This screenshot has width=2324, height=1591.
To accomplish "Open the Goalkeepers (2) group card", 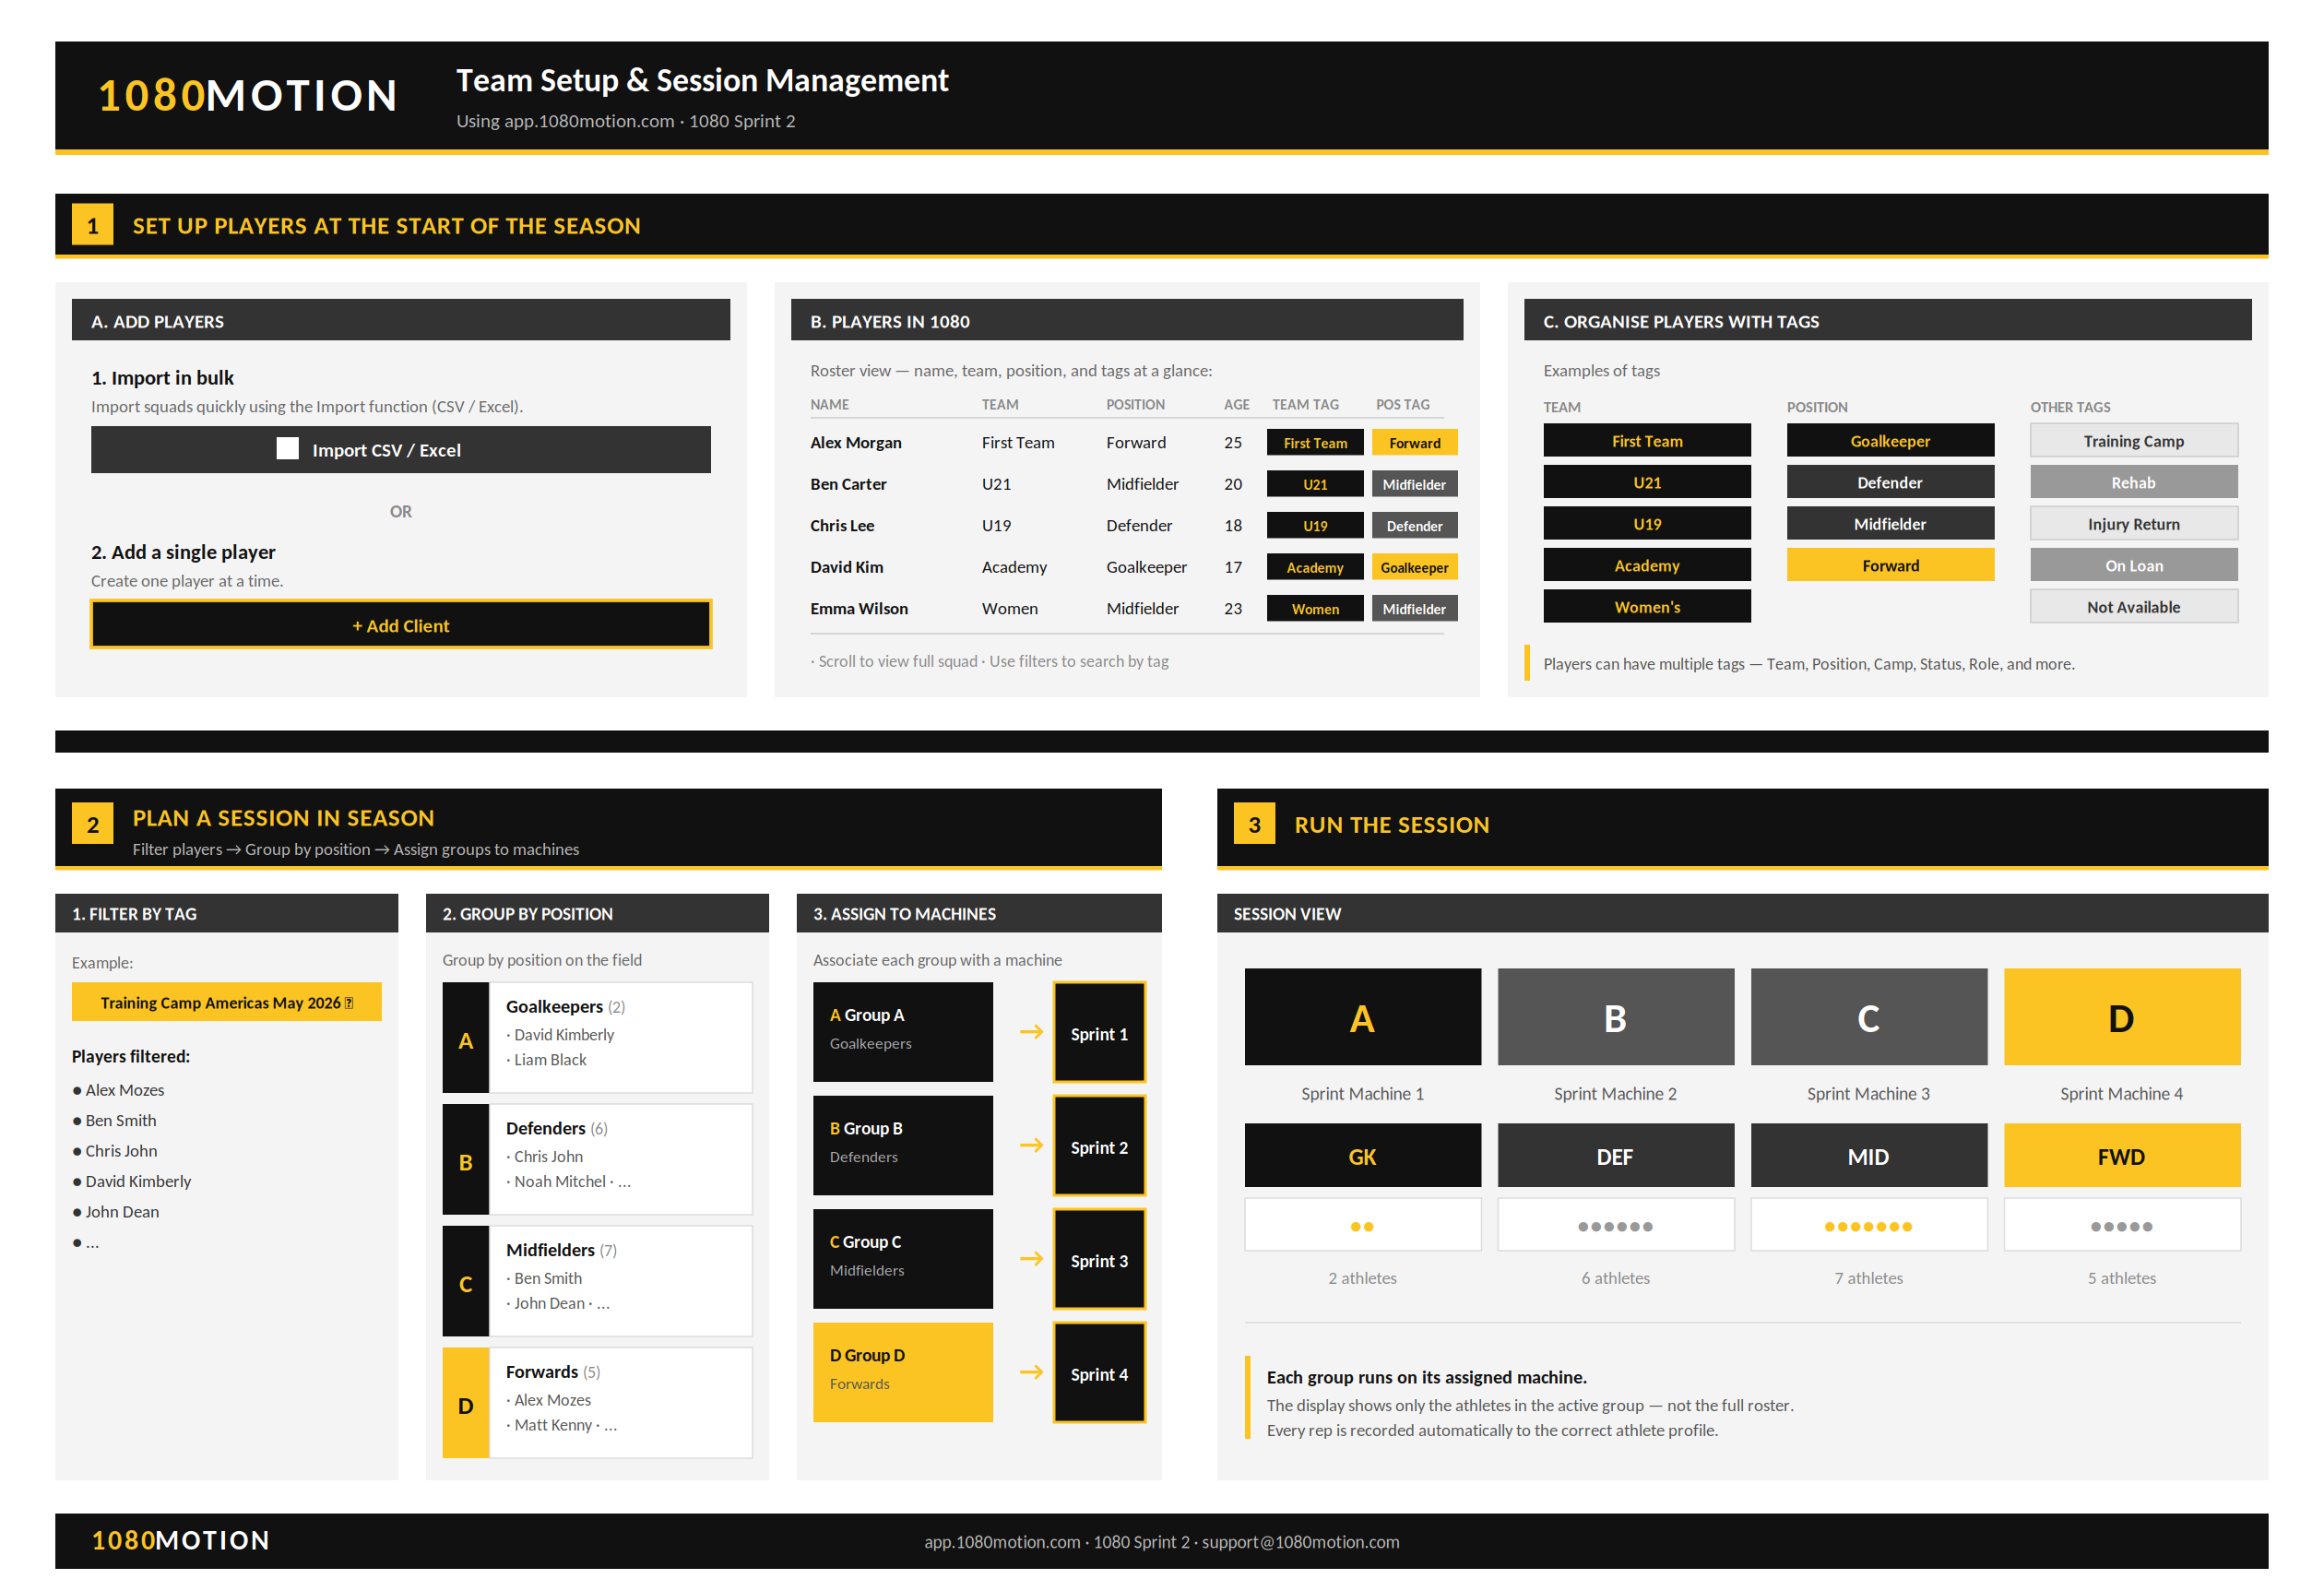I will 597,1037.
